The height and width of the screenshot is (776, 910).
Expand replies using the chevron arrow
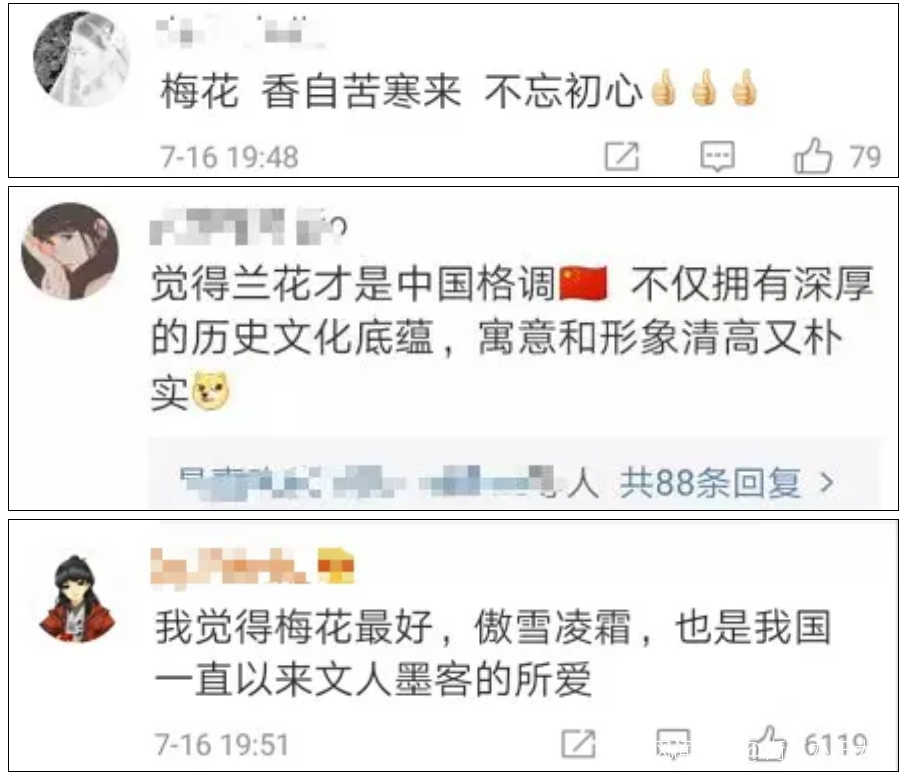click(827, 482)
